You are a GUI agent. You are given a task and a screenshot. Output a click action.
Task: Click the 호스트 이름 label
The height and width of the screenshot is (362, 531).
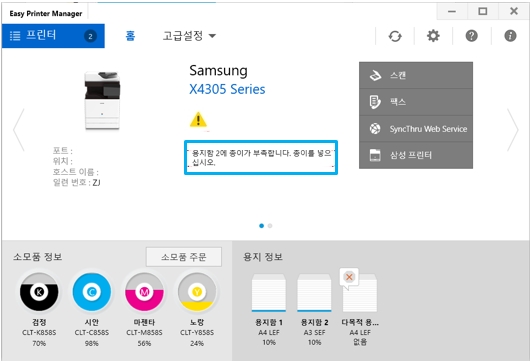75,172
